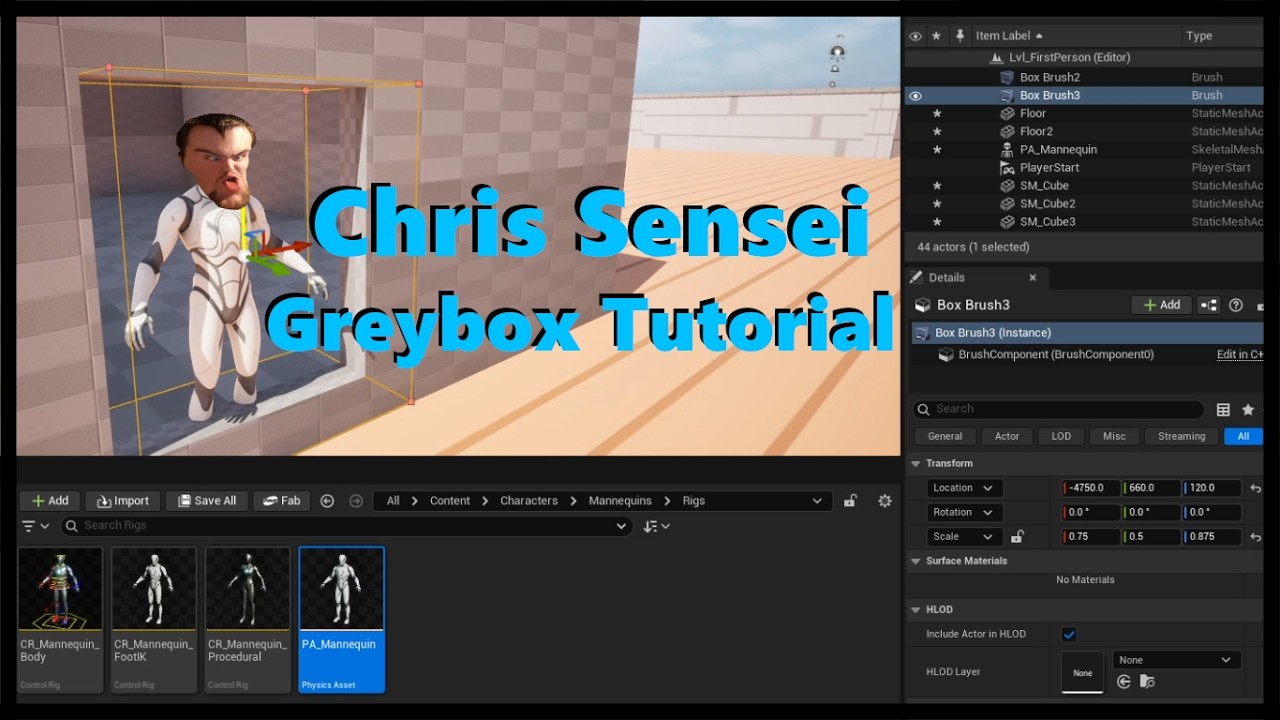This screenshot has height=720, width=1280.
Task: Toggle the star next to Floor row
Action: [x=937, y=113]
